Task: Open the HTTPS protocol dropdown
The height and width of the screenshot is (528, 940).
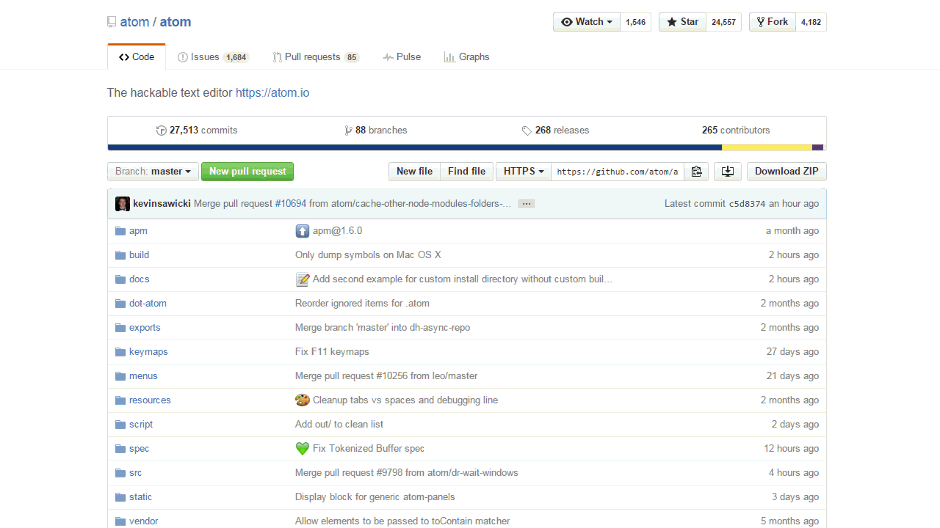Action: coord(523,171)
